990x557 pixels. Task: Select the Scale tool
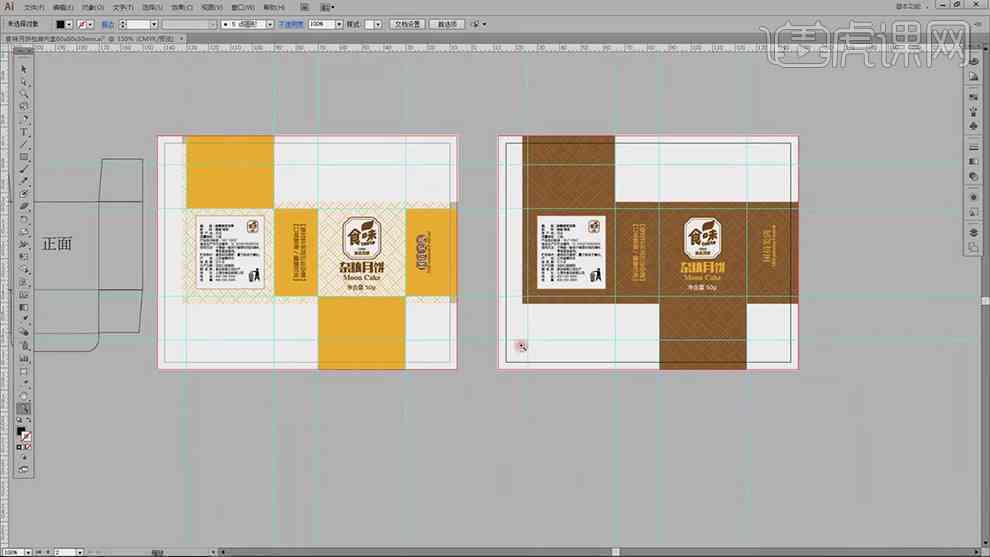tap(24, 232)
